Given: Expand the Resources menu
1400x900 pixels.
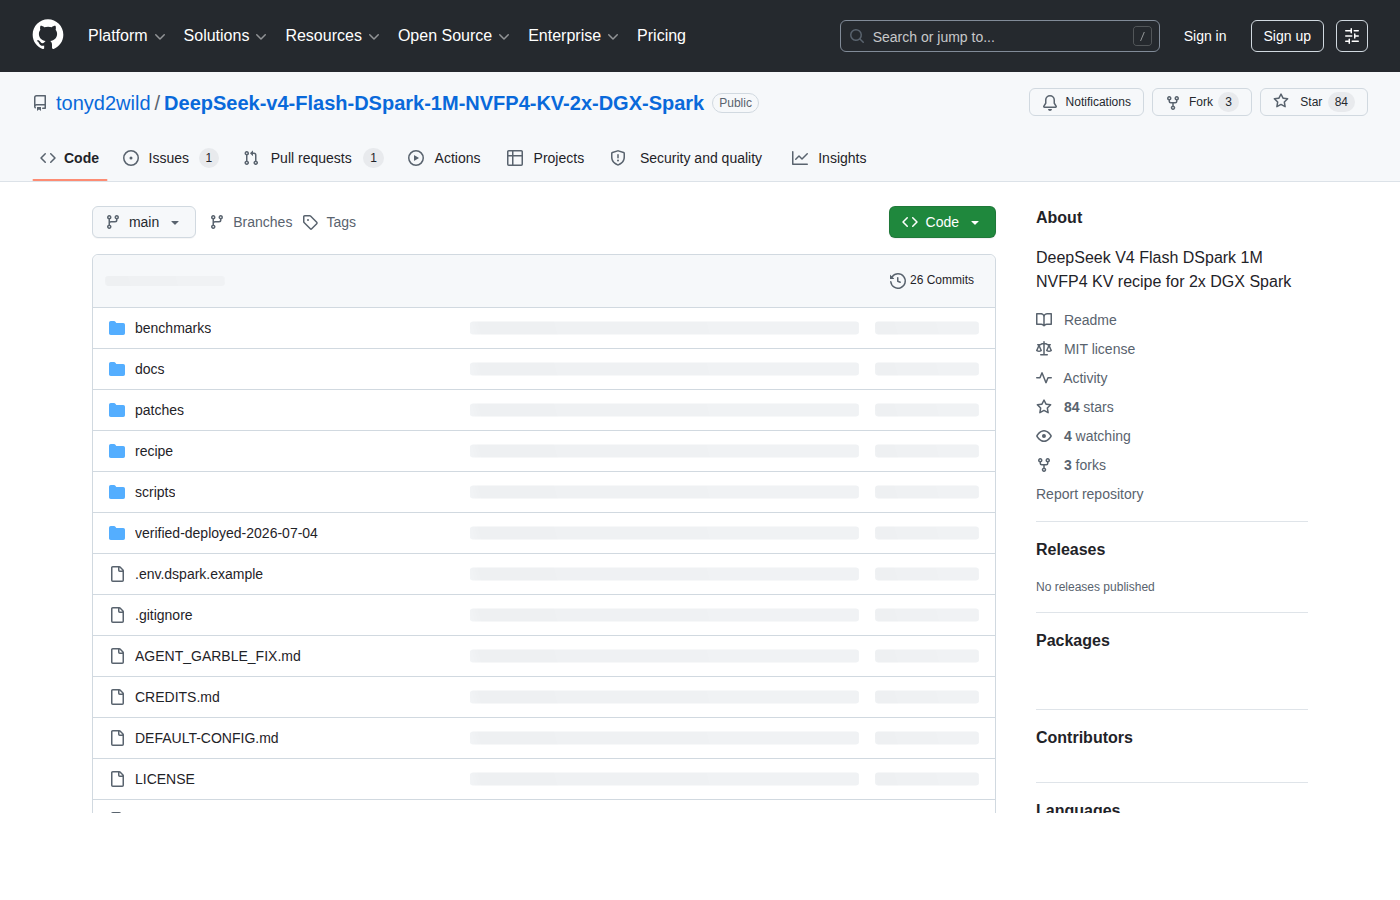Looking at the screenshot, I should click(333, 36).
